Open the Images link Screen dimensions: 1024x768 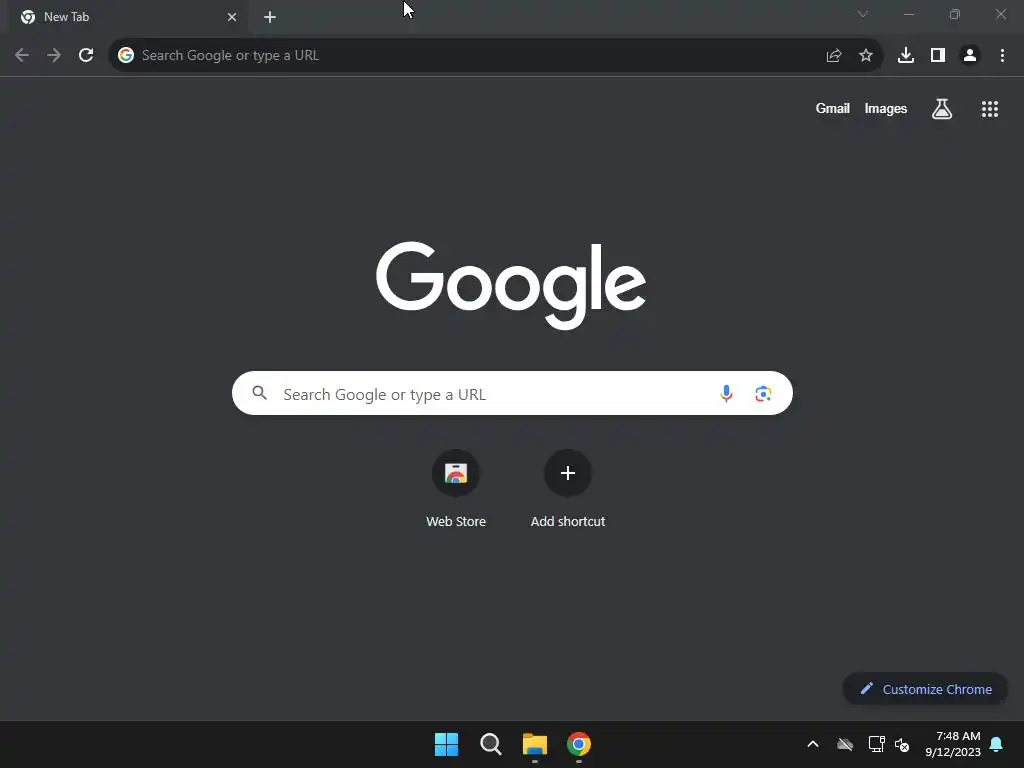tap(886, 108)
